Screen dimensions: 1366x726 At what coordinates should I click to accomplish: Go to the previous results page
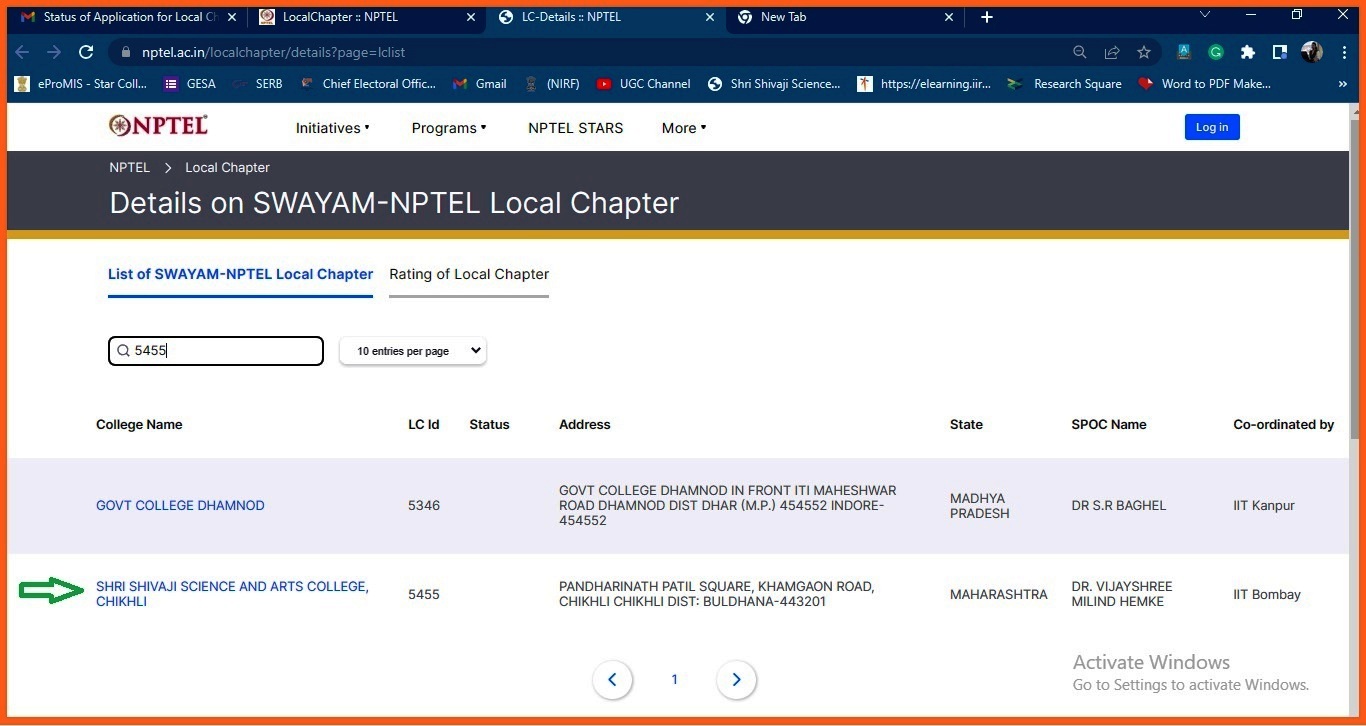(613, 680)
